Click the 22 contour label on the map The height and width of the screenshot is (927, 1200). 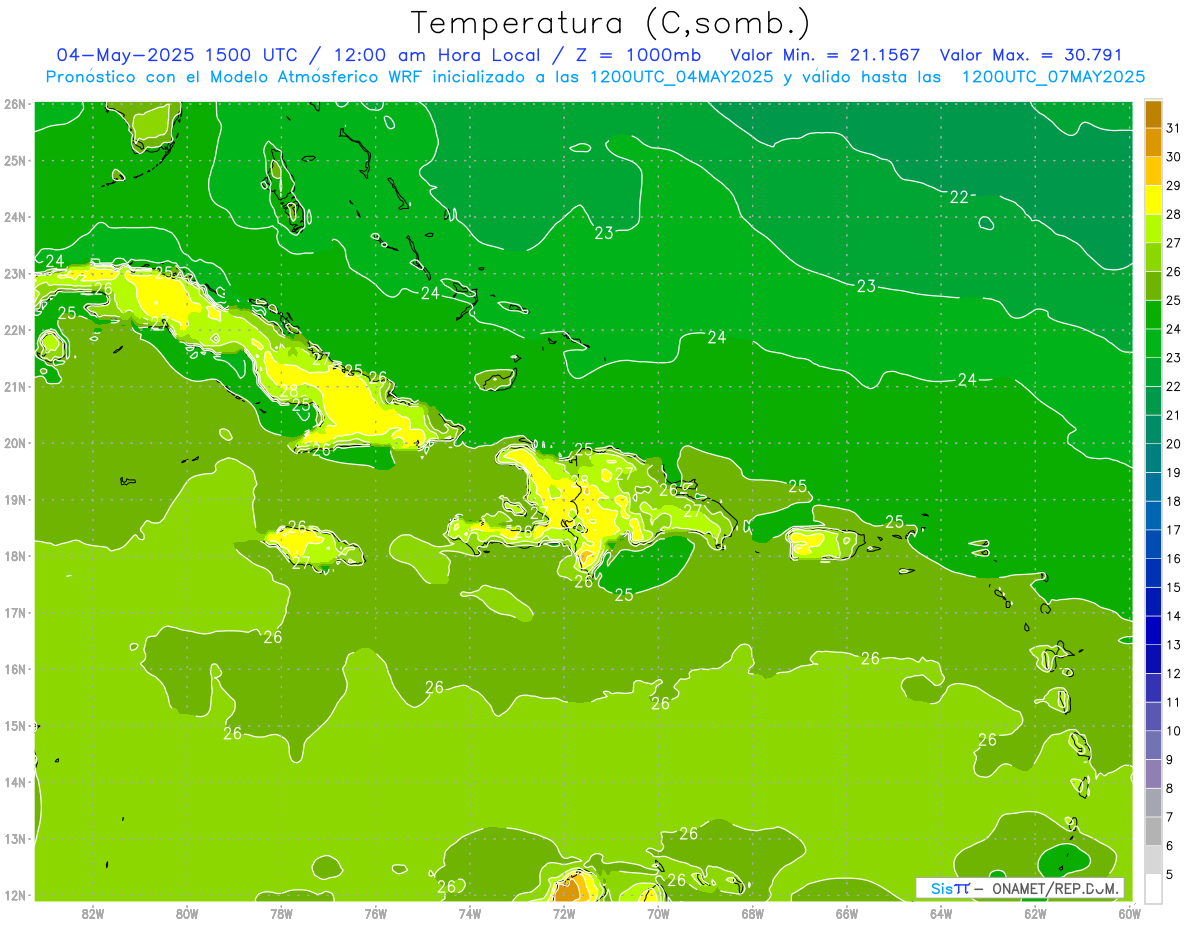pyautogui.click(x=959, y=197)
